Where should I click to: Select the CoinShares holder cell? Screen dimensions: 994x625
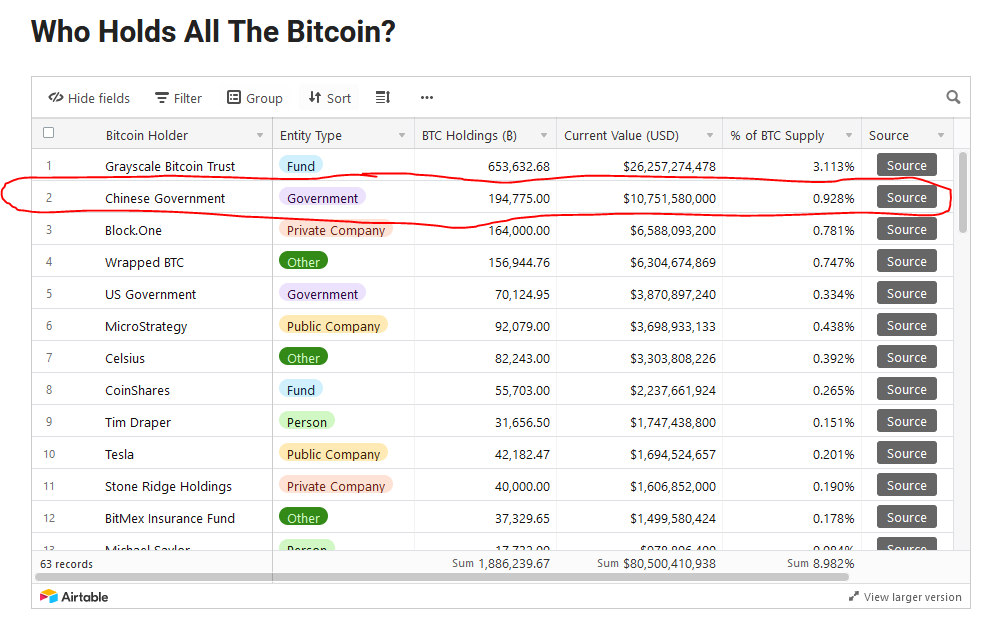click(x=138, y=390)
